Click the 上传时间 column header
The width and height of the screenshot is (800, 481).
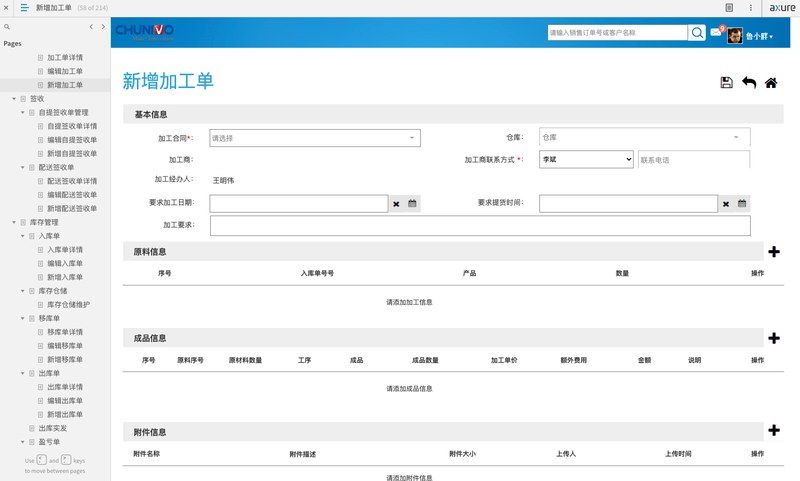[x=678, y=453]
